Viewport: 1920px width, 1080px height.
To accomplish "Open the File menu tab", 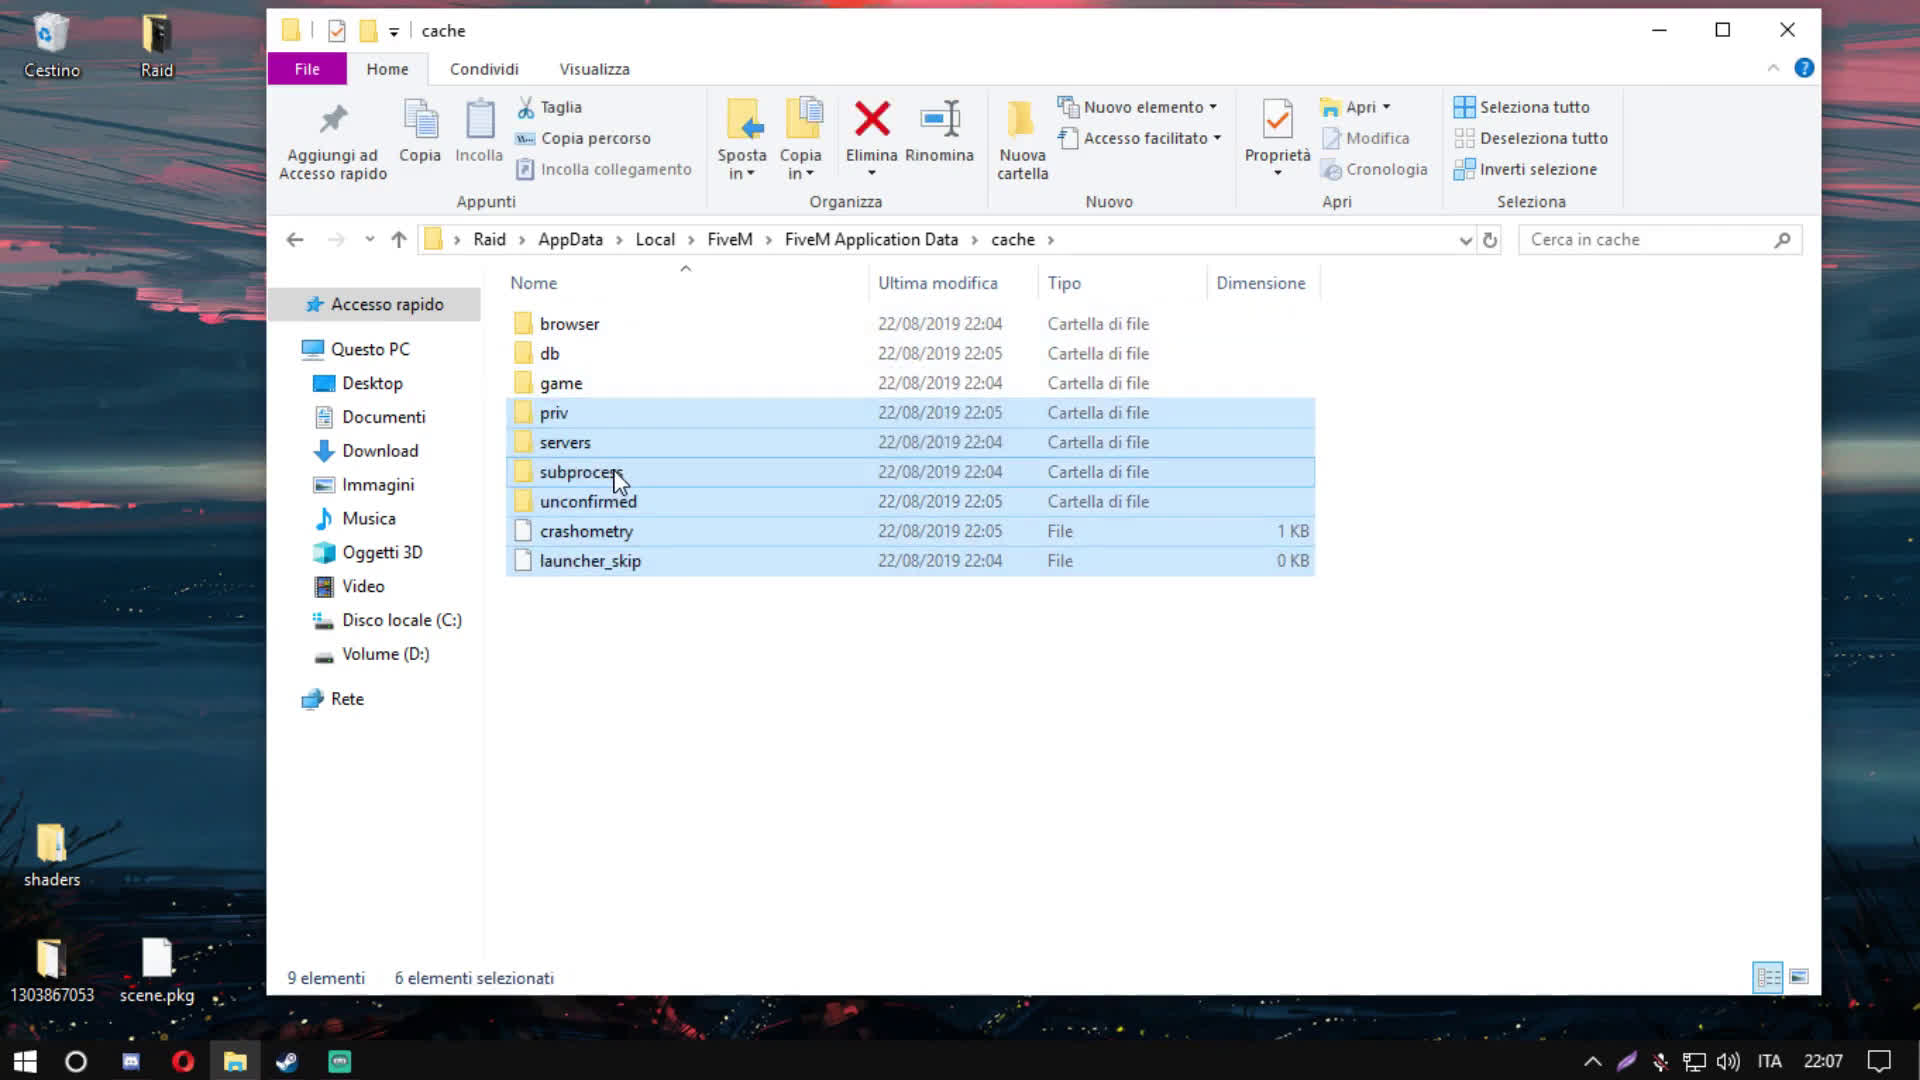I will (x=307, y=69).
